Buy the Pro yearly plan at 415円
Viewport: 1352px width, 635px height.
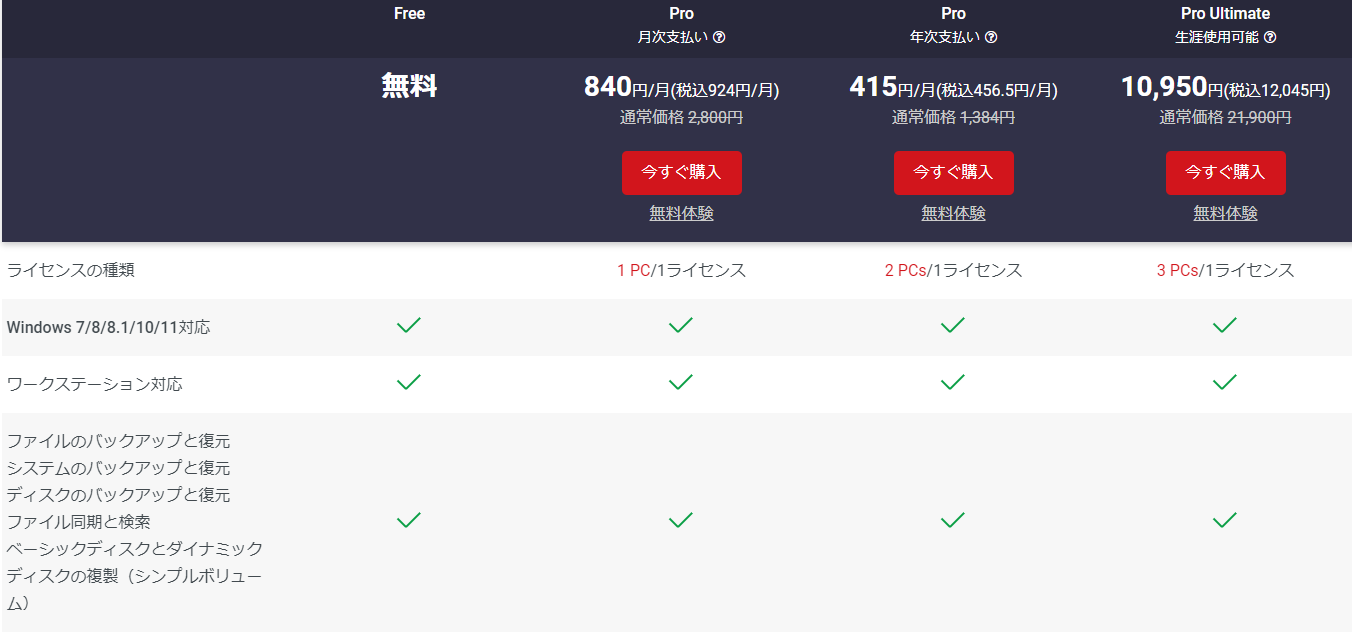pyautogui.click(x=954, y=173)
